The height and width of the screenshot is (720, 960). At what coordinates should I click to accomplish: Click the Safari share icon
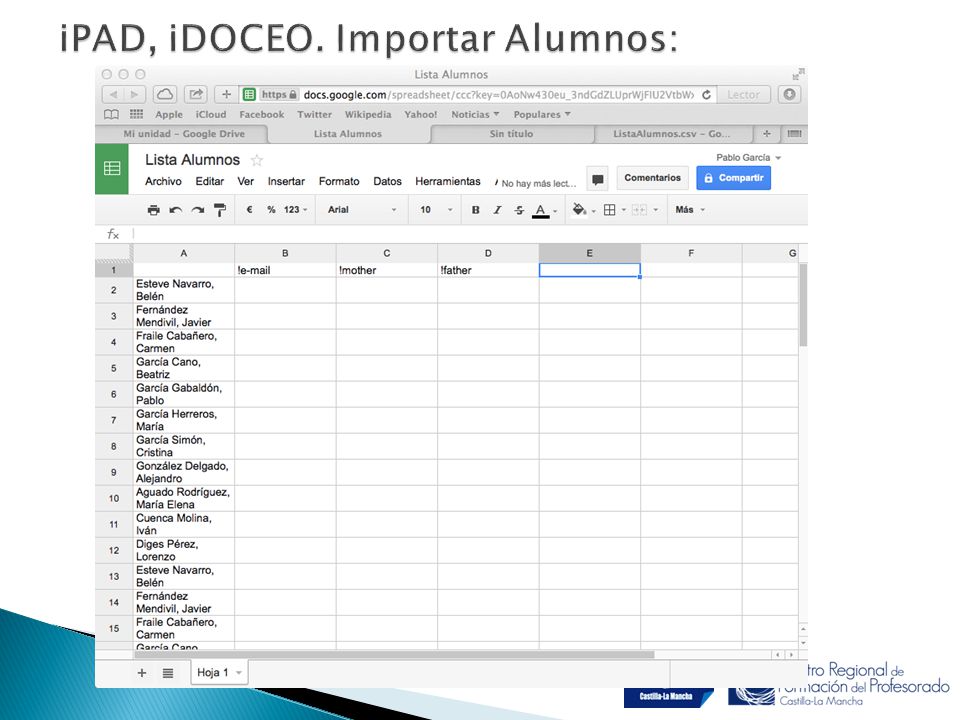(196, 94)
